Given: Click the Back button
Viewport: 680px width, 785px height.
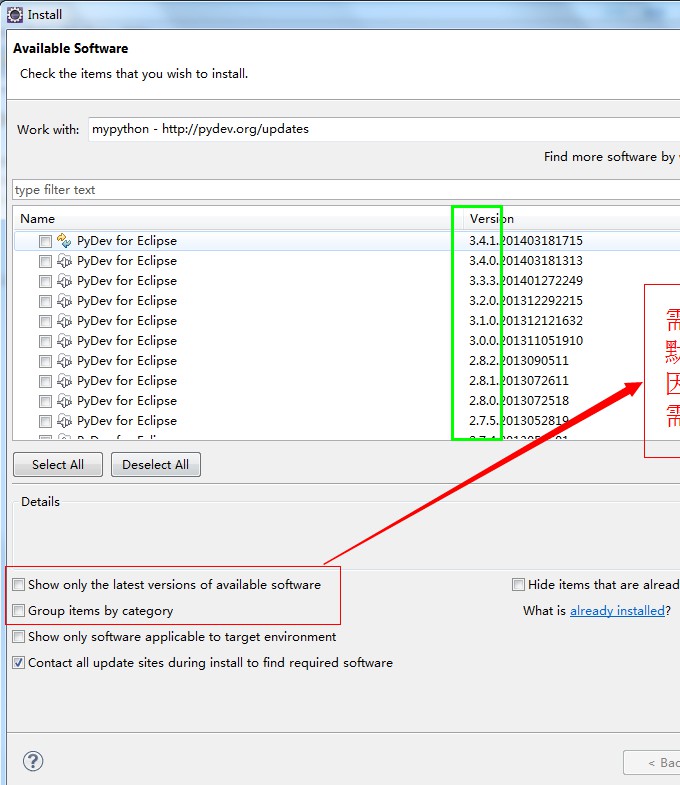Looking at the screenshot, I should click(652, 762).
